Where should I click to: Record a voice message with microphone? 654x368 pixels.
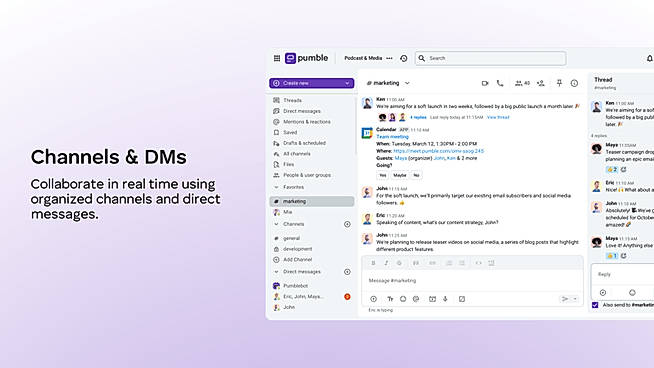click(x=445, y=299)
